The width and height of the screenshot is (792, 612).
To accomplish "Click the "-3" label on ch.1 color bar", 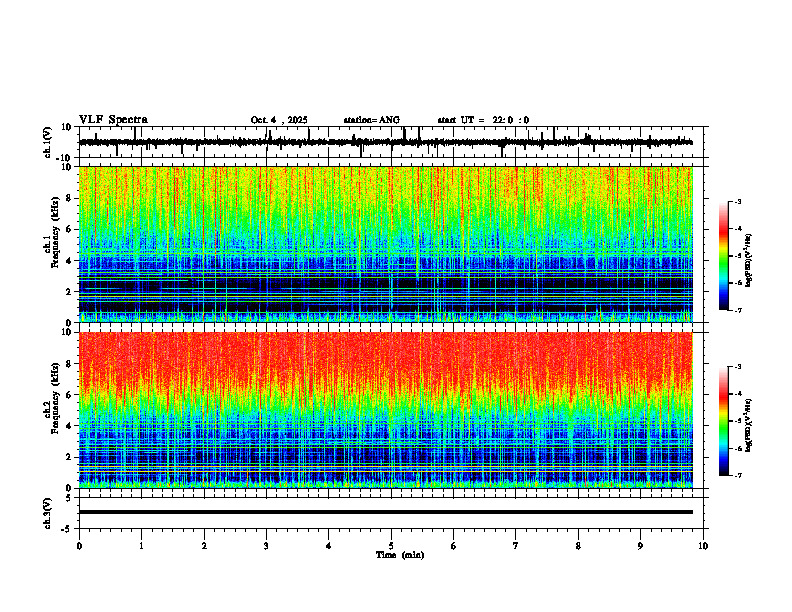I will coord(738,202).
